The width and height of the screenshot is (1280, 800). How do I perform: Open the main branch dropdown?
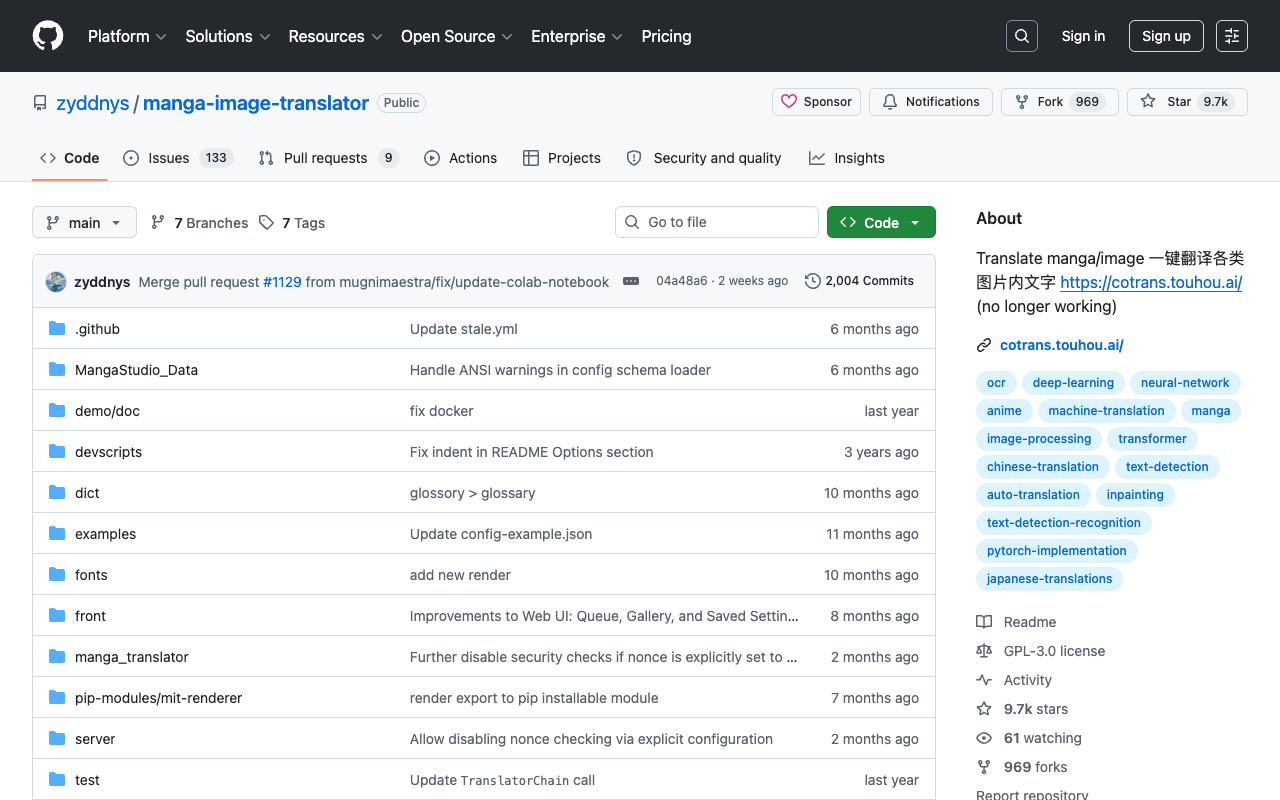(x=84, y=222)
